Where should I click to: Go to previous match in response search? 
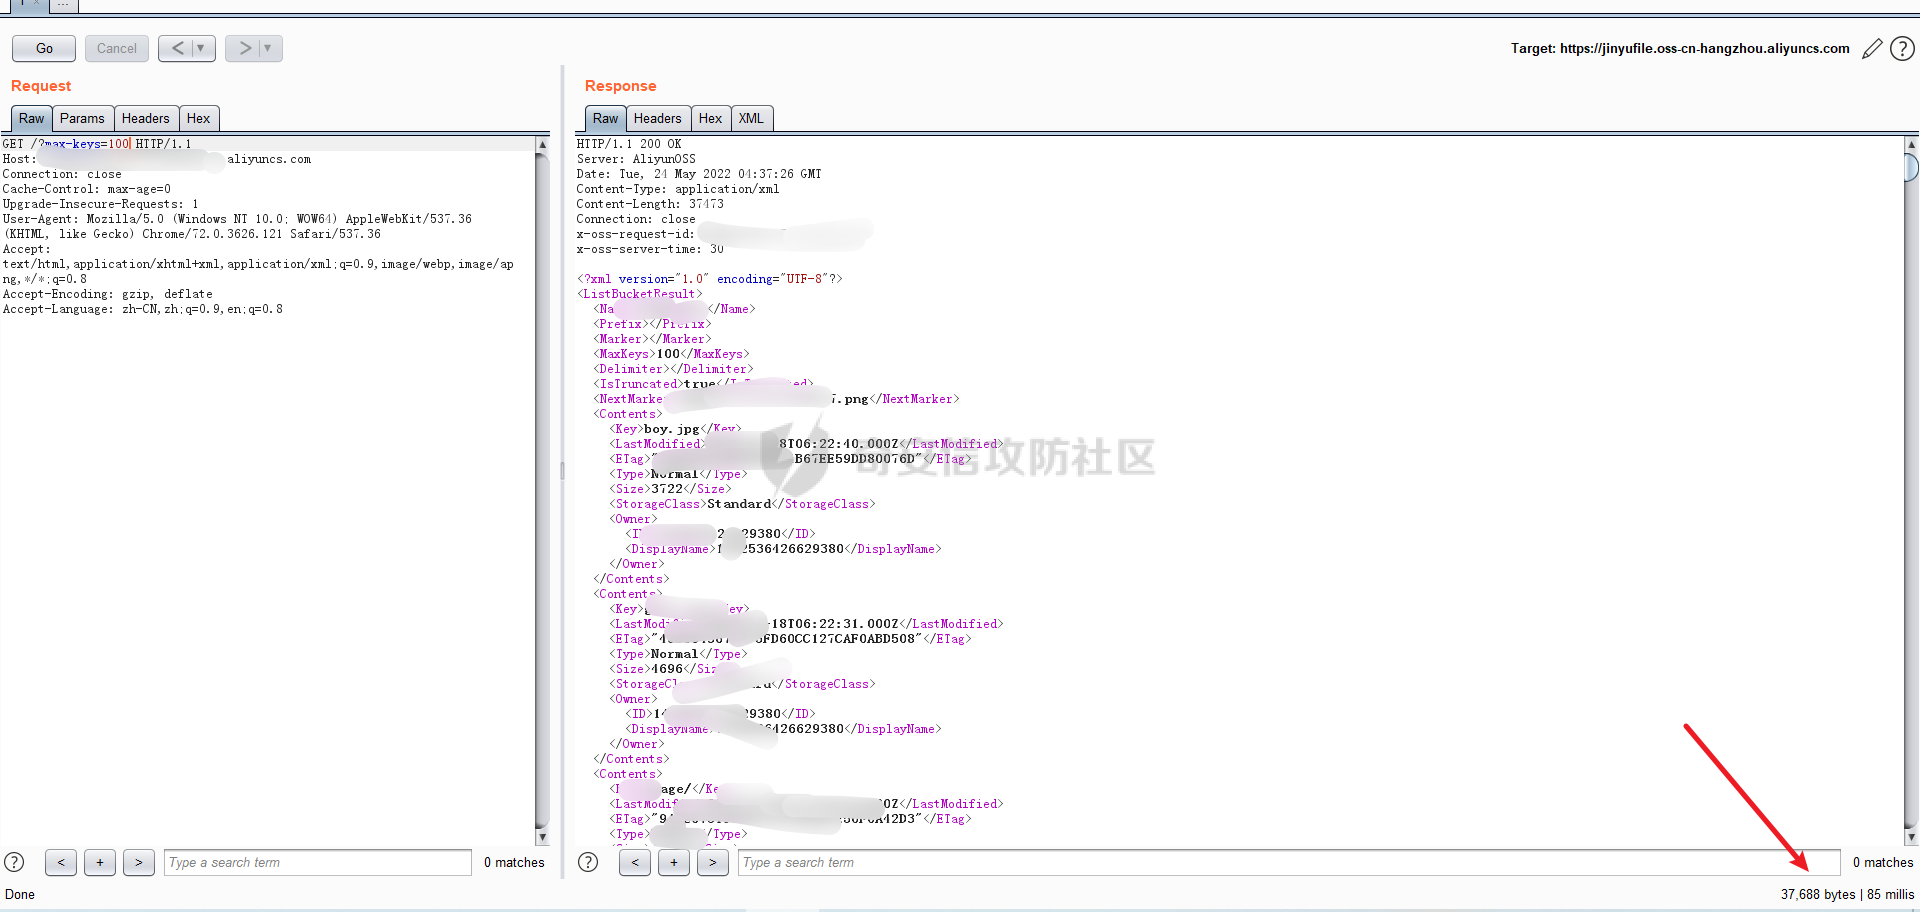click(x=635, y=862)
